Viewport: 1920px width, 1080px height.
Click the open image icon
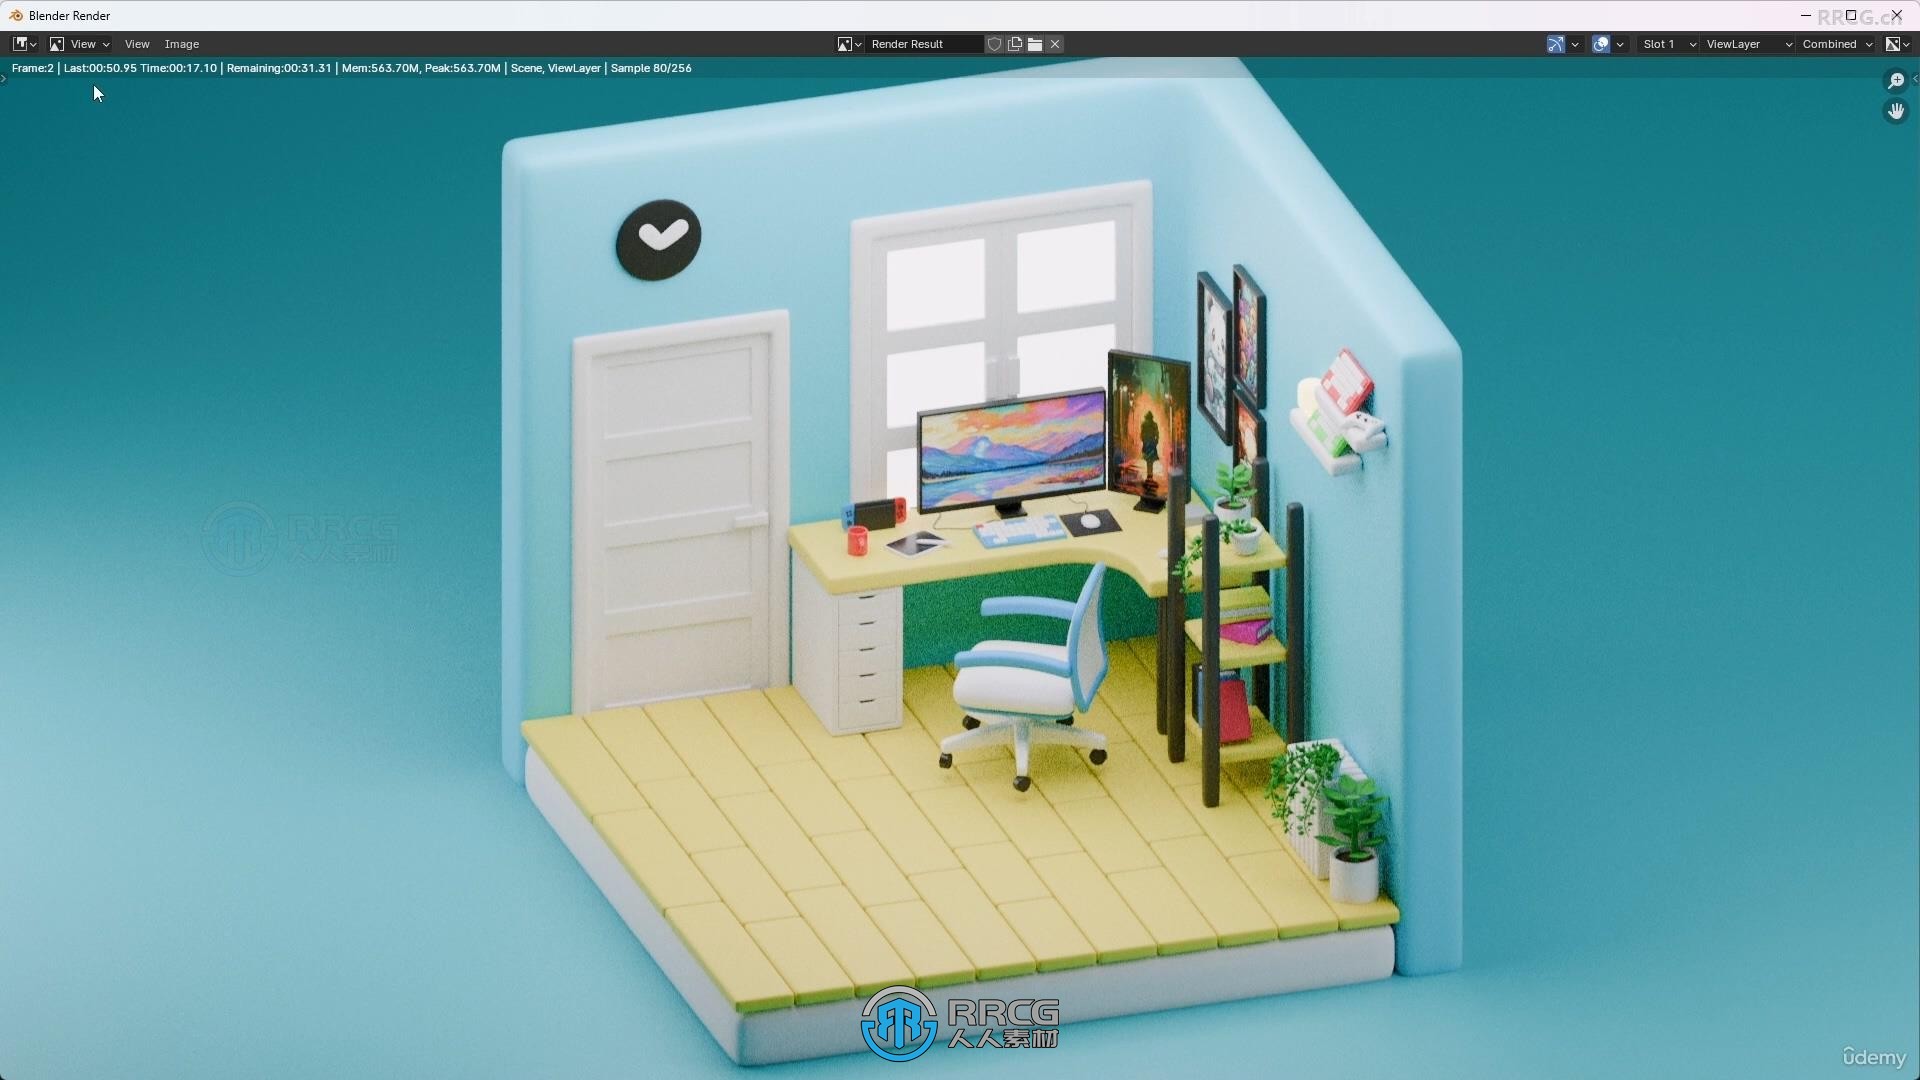pyautogui.click(x=1035, y=44)
